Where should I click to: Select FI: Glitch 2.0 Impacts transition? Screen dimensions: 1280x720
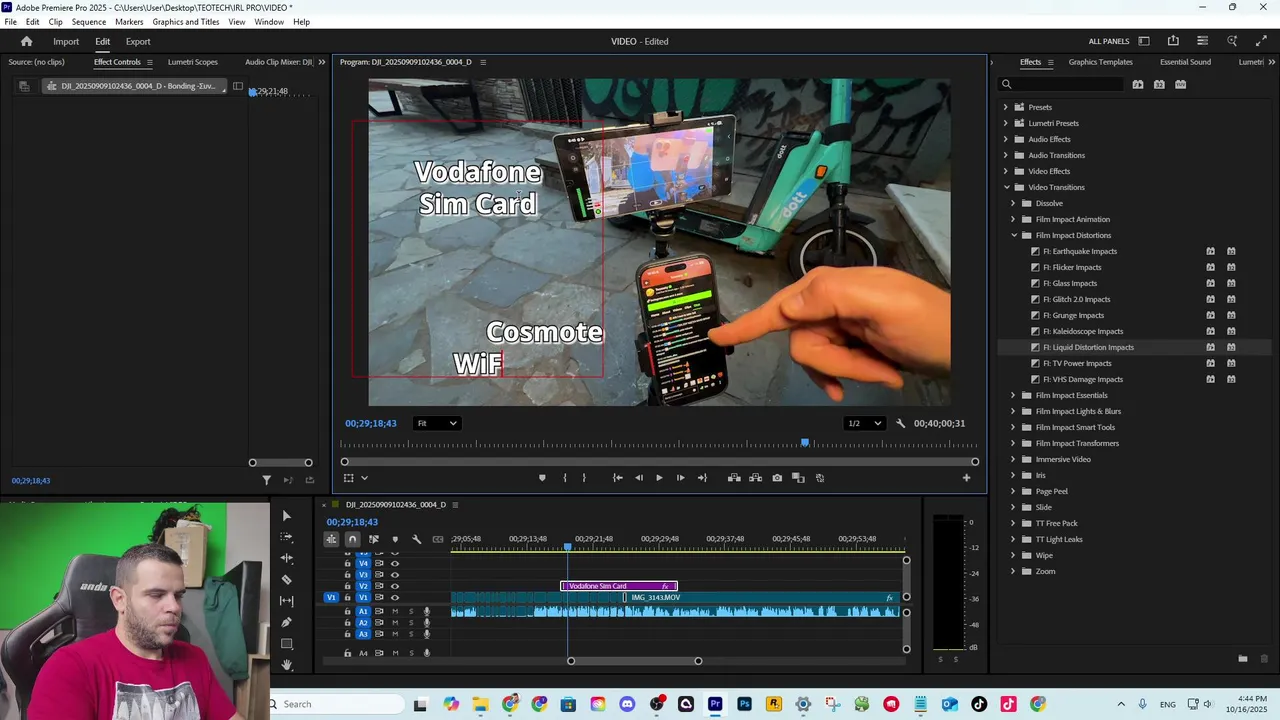click(x=1076, y=299)
